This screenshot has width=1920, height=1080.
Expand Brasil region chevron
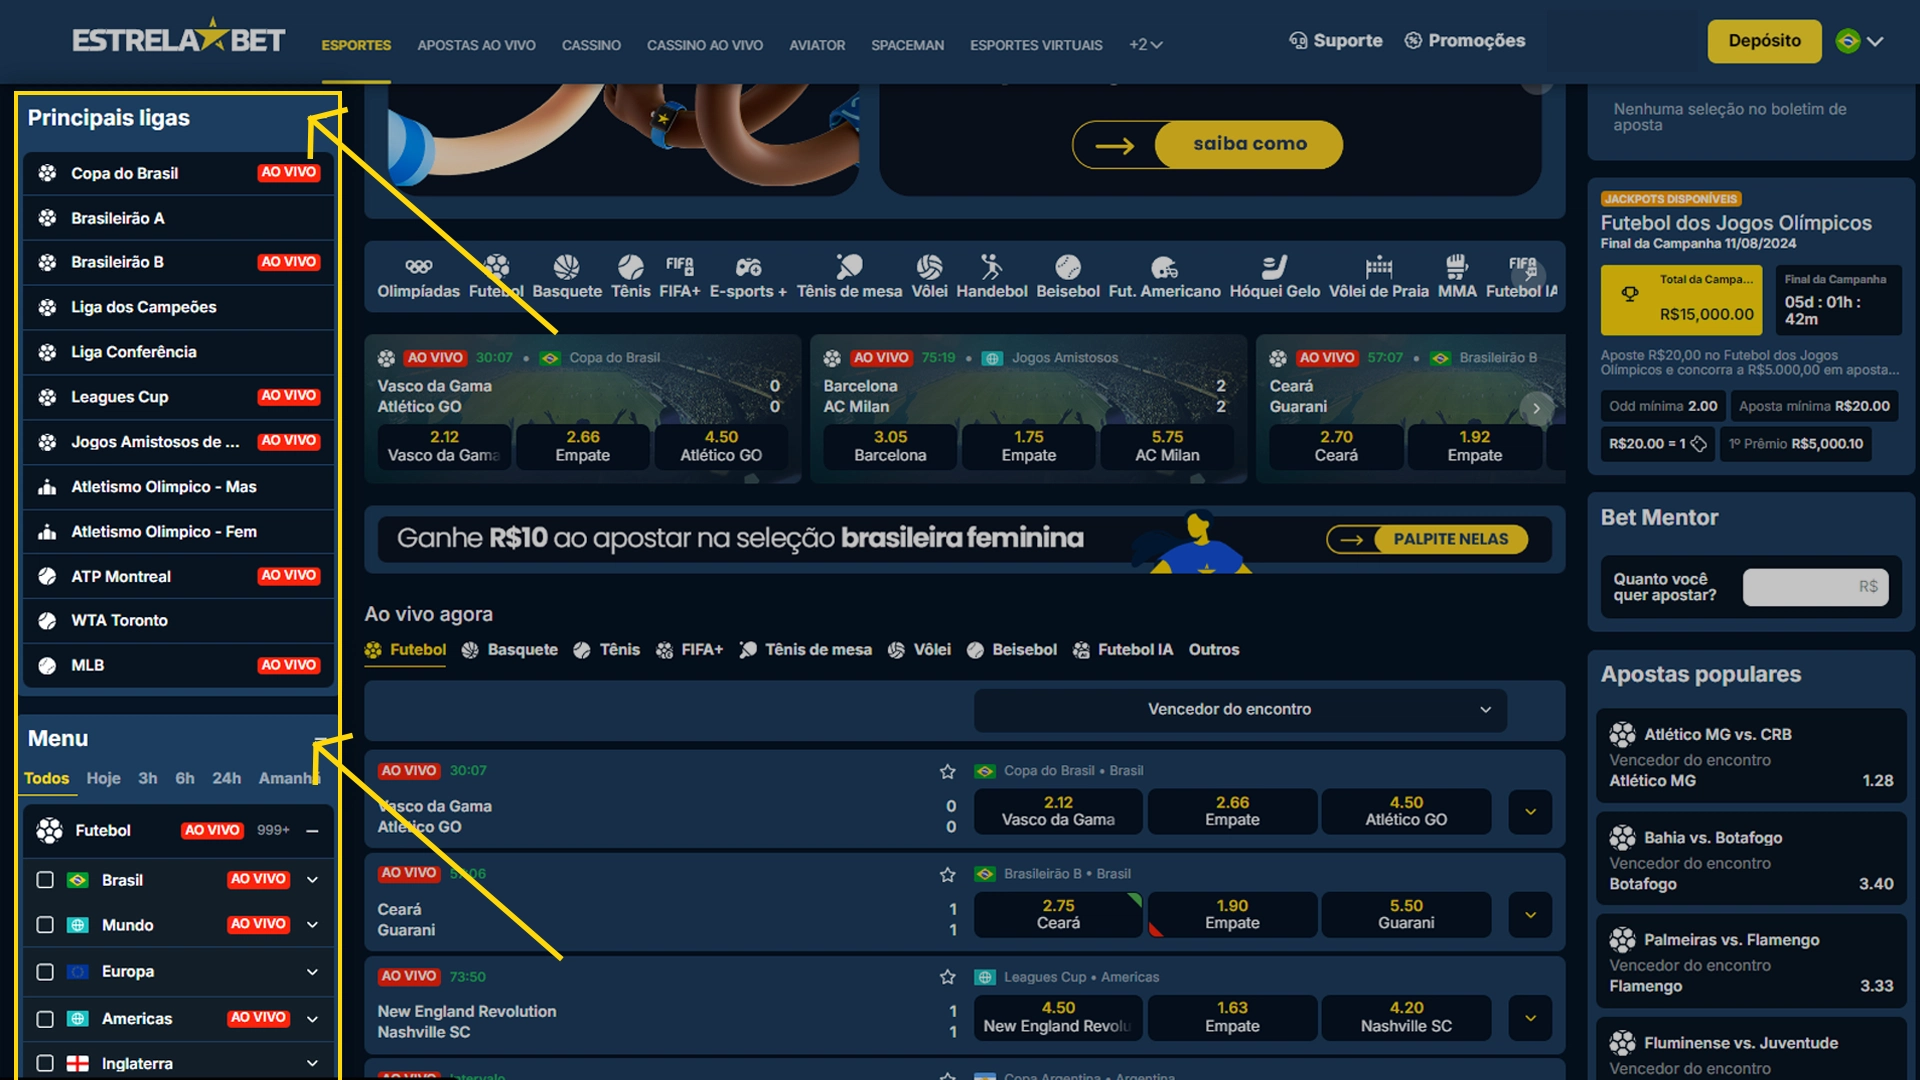(312, 880)
